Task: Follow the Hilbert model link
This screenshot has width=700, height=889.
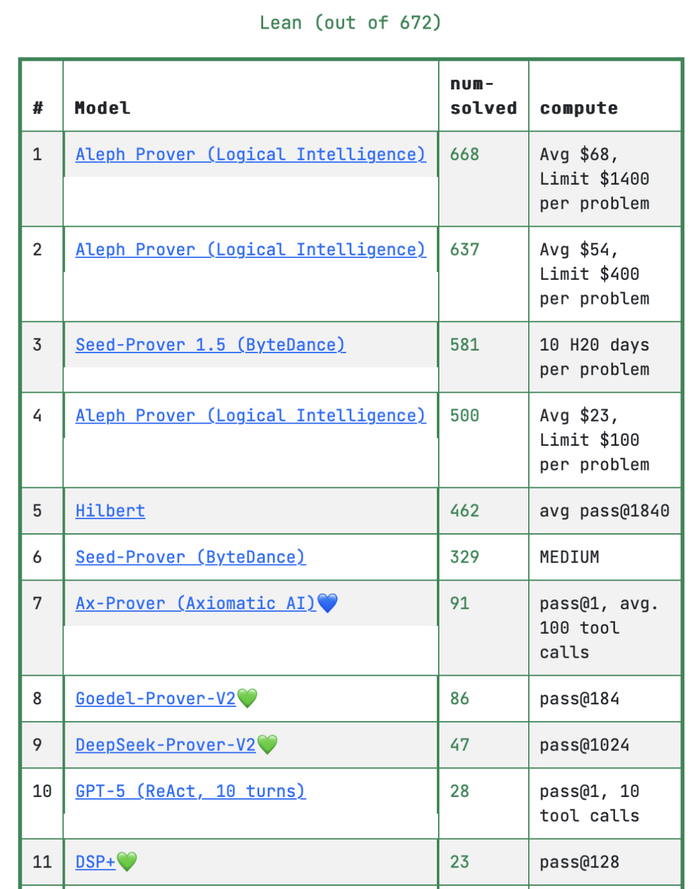Action: click(110, 510)
